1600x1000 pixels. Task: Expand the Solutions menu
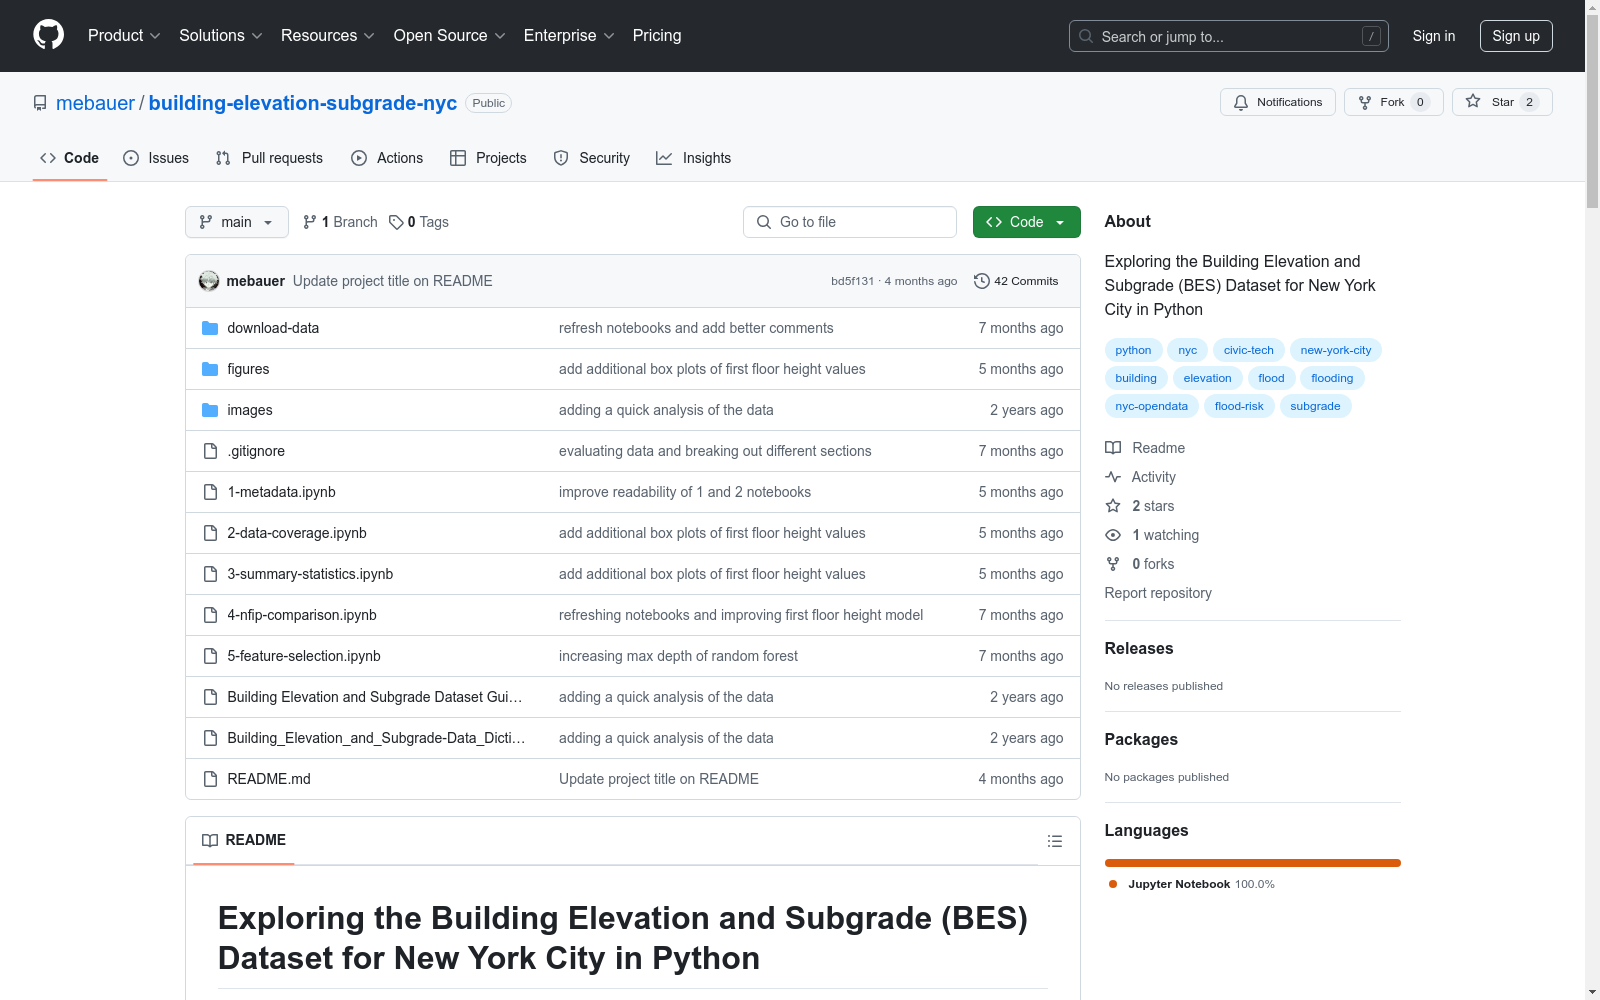[x=221, y=36]
